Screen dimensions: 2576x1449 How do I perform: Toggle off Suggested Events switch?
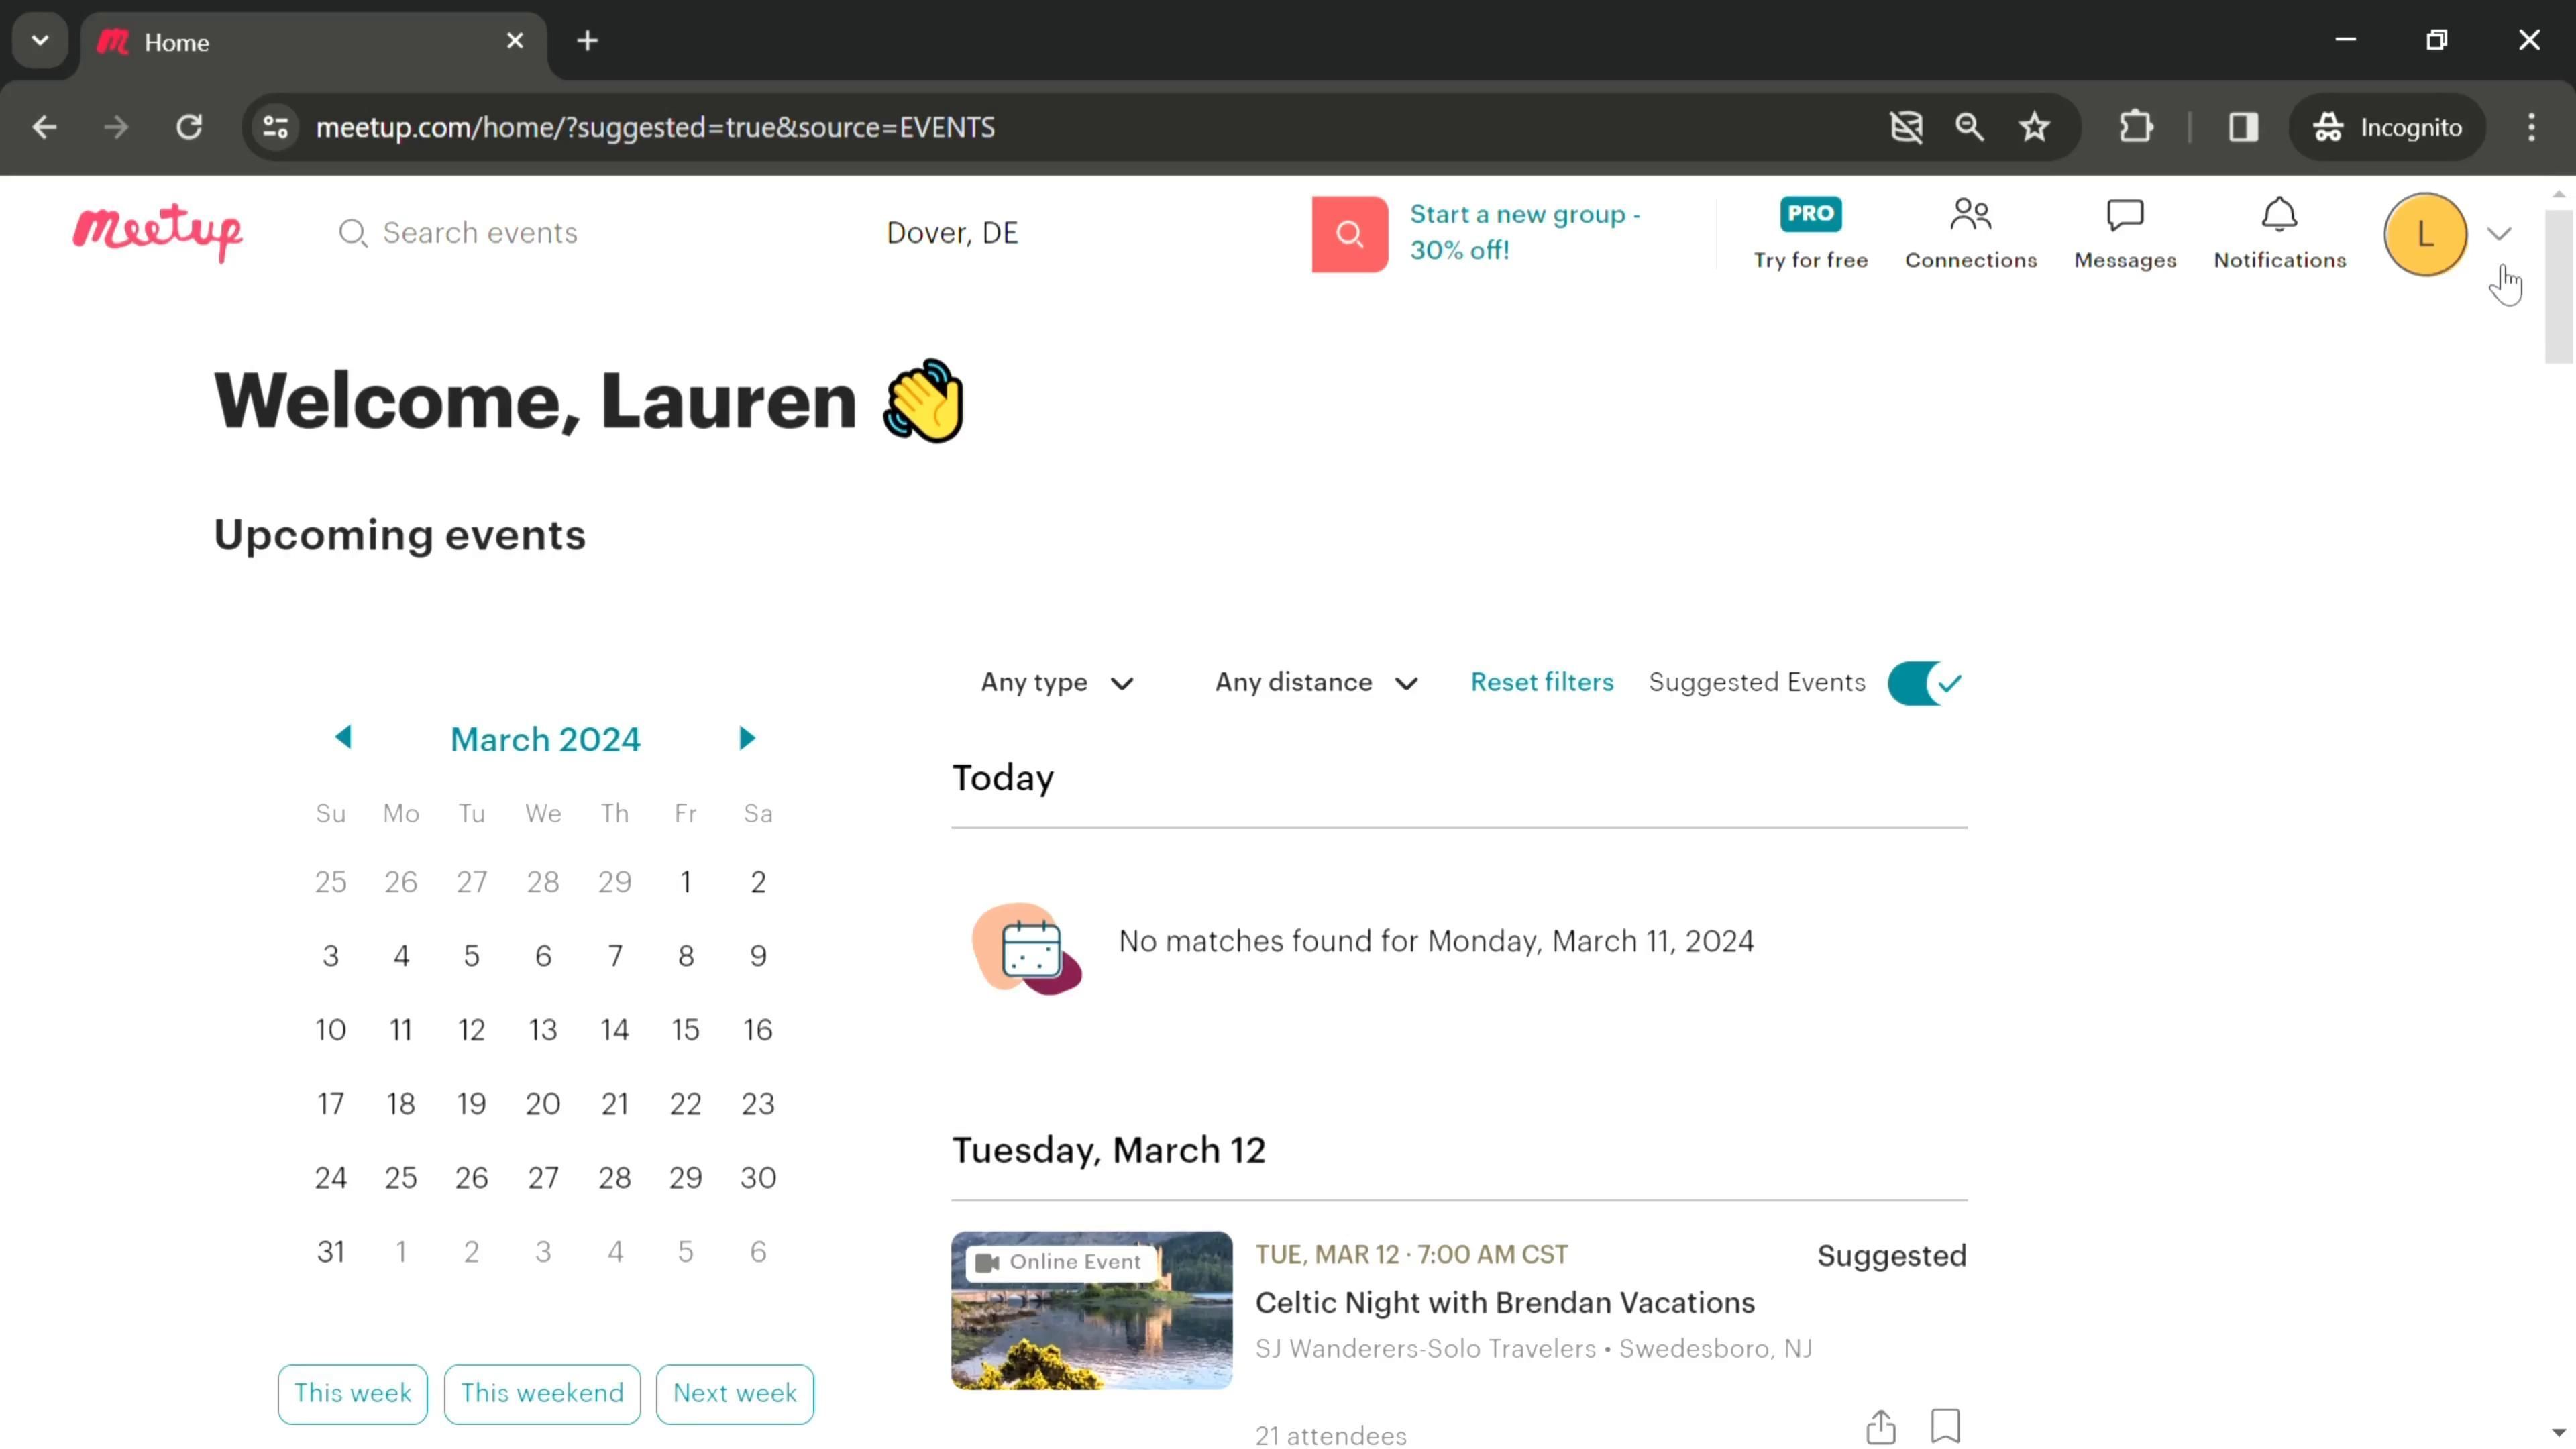[x=1925, y=683]
